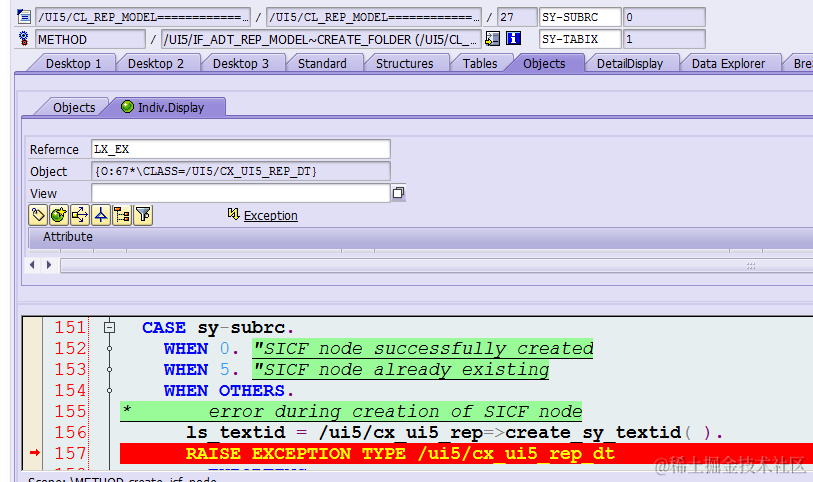This screenshot has height=482, width=813.
Task: Click the right scroll arrow under Attribute table
Action: point(49,265)
